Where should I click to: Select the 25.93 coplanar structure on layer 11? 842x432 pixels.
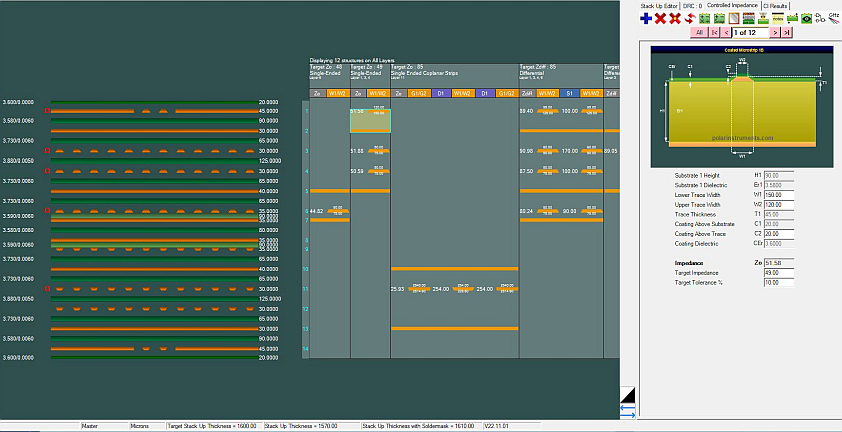[454, 289]
